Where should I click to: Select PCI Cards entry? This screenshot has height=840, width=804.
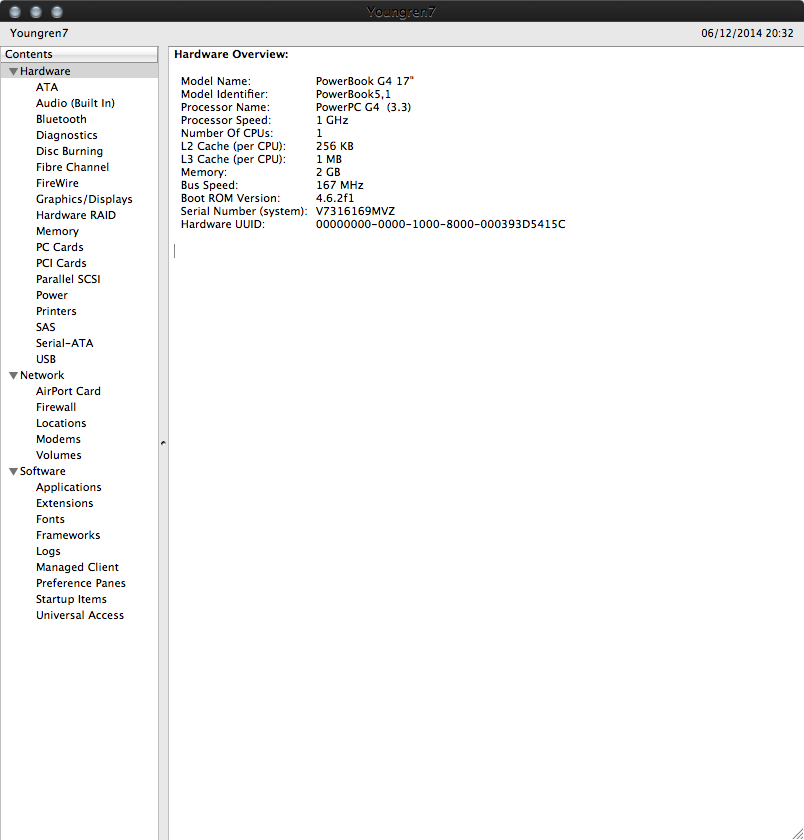pyautogui.click(x=61, y=263)
